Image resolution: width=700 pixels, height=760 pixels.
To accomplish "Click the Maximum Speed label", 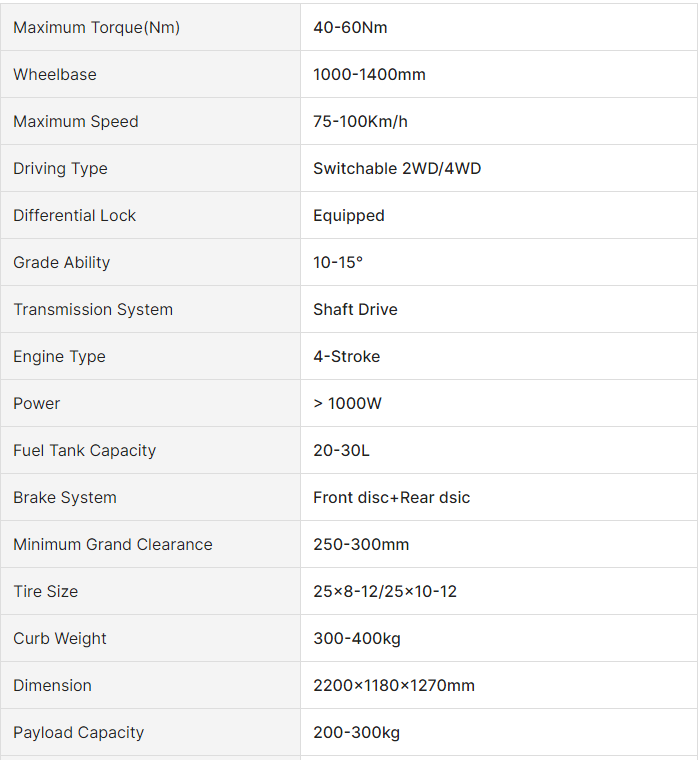I will pyautogui.click(x=76, y=122).
